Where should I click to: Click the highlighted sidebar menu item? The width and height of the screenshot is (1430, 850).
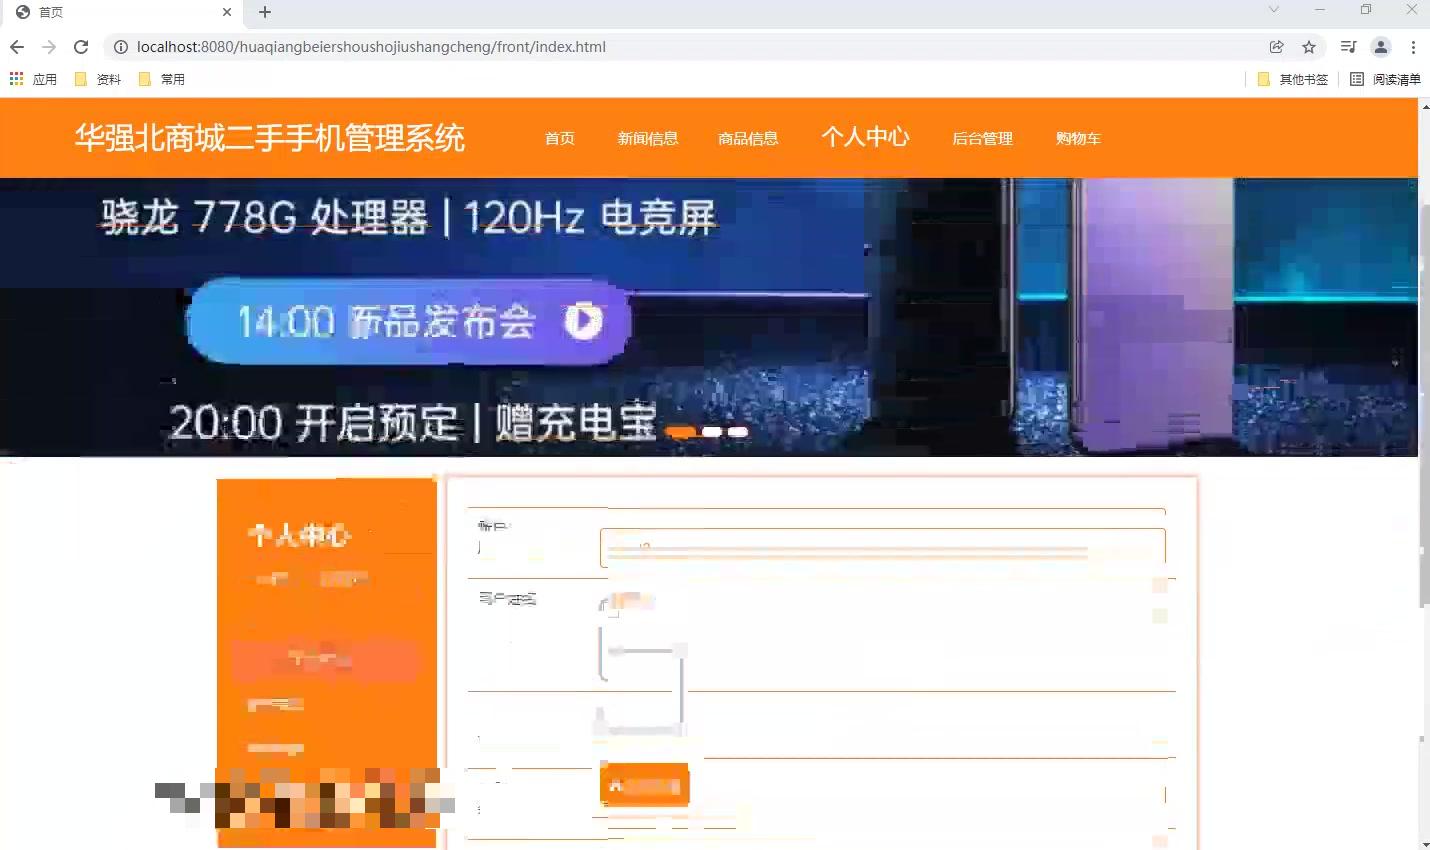(x=325, y=659)
